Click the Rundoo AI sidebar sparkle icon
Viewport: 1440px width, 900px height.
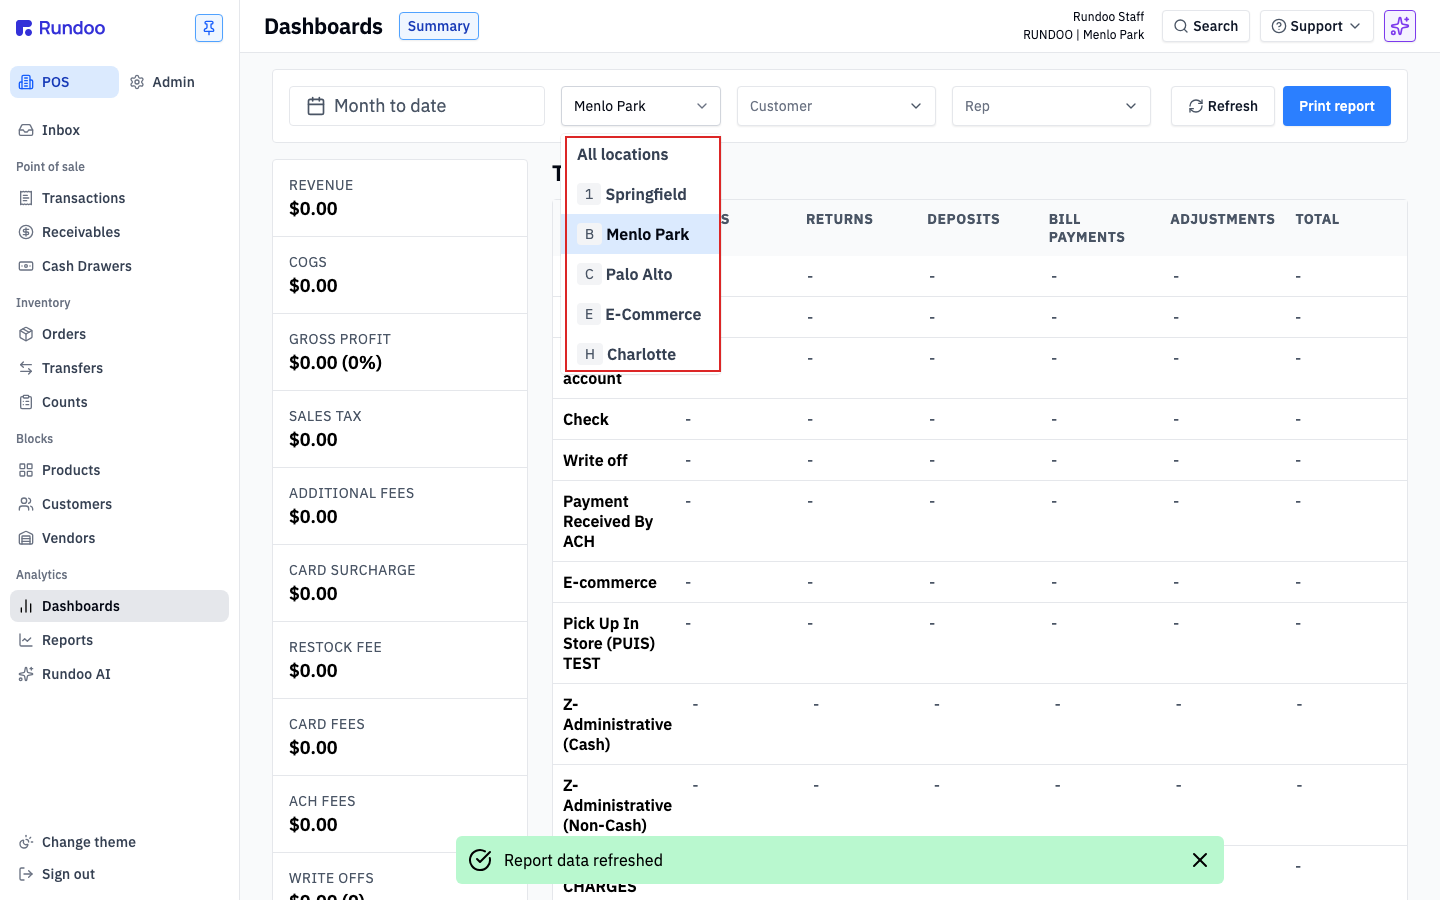pyautogui.click(x=26, y=674)
